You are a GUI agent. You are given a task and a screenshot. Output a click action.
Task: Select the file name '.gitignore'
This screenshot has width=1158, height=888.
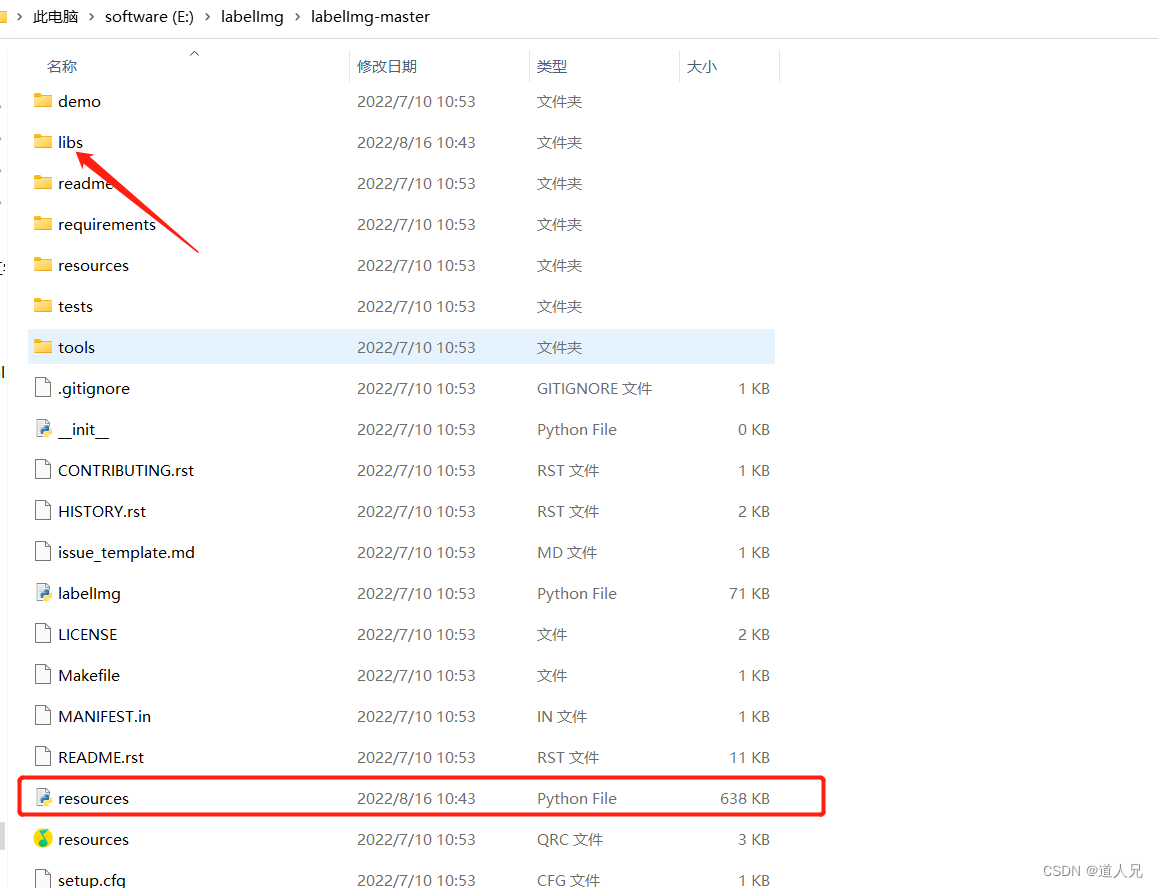point(94,389)
